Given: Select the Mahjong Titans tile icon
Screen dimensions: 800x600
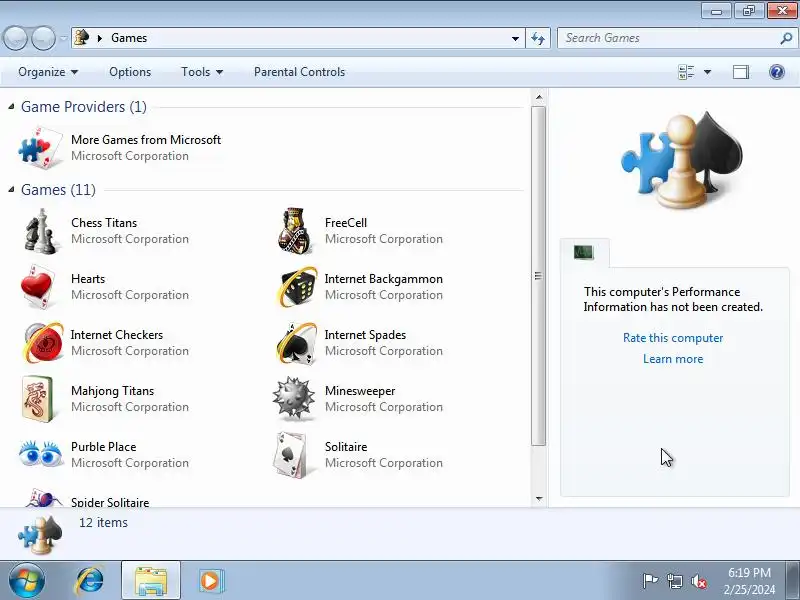Looking at the screenshot, I should point(38,399).
